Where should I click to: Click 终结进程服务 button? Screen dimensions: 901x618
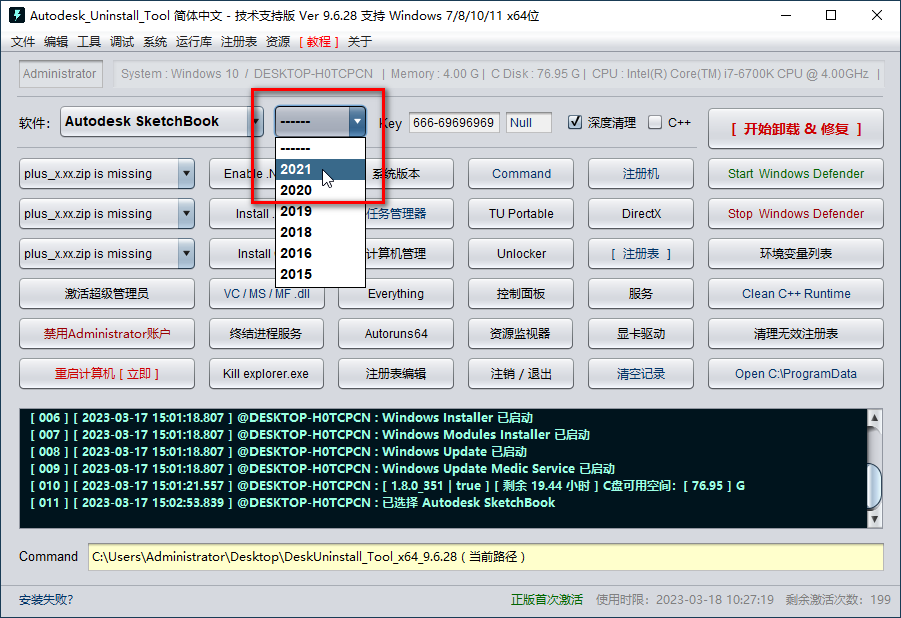(x=266, y=333)
